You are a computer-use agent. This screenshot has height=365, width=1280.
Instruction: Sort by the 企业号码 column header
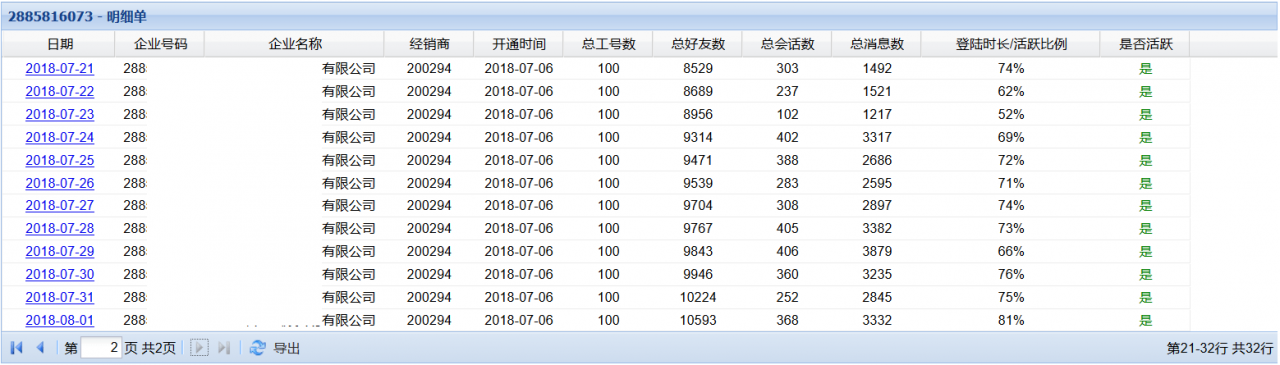point(161,44)
